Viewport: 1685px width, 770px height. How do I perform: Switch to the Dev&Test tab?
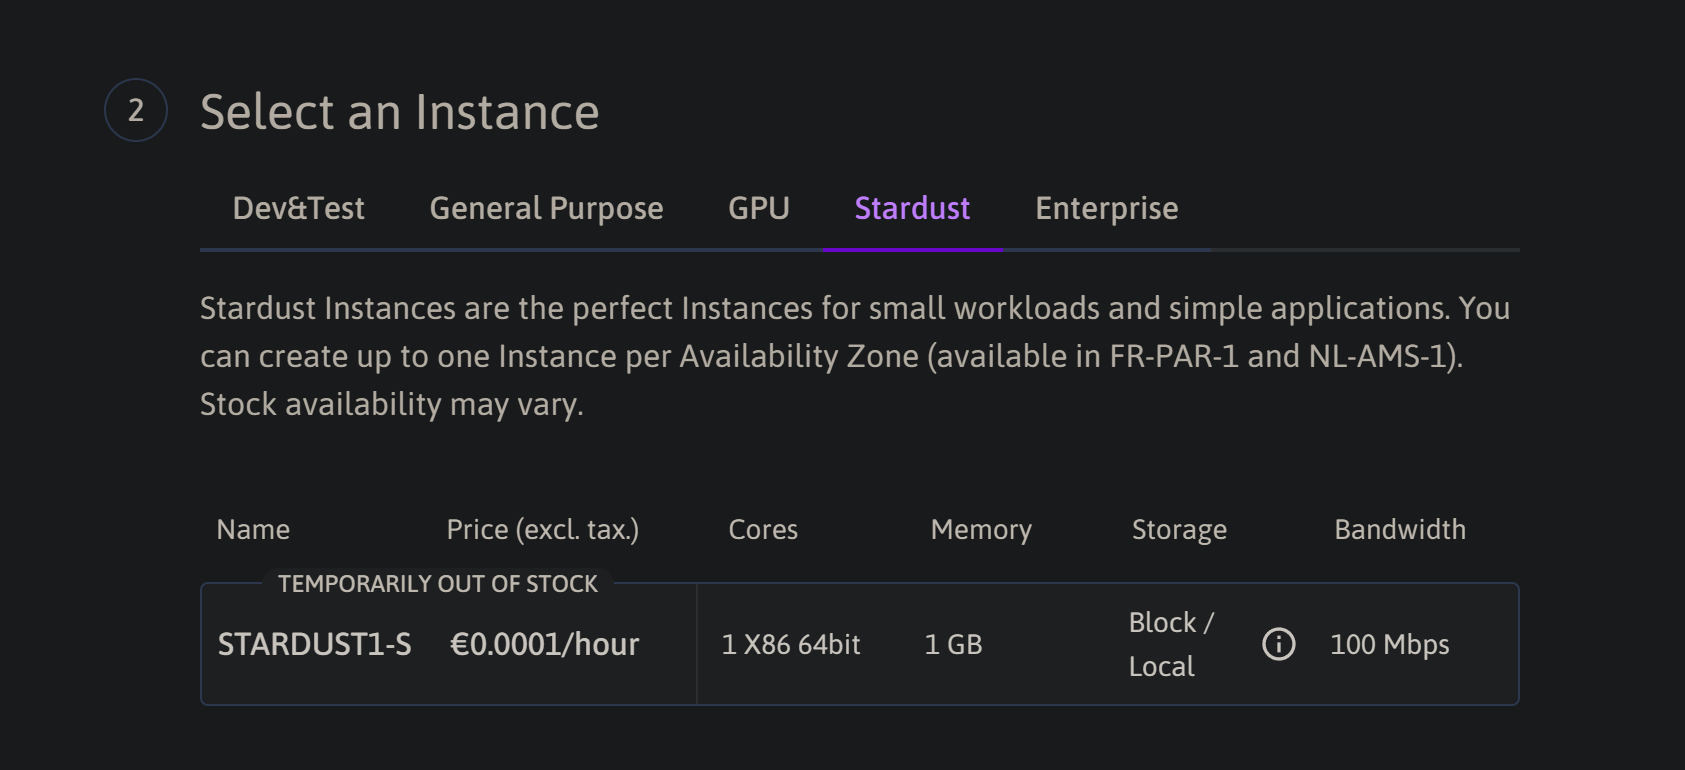pyautogui.click(x=298, y=208)
